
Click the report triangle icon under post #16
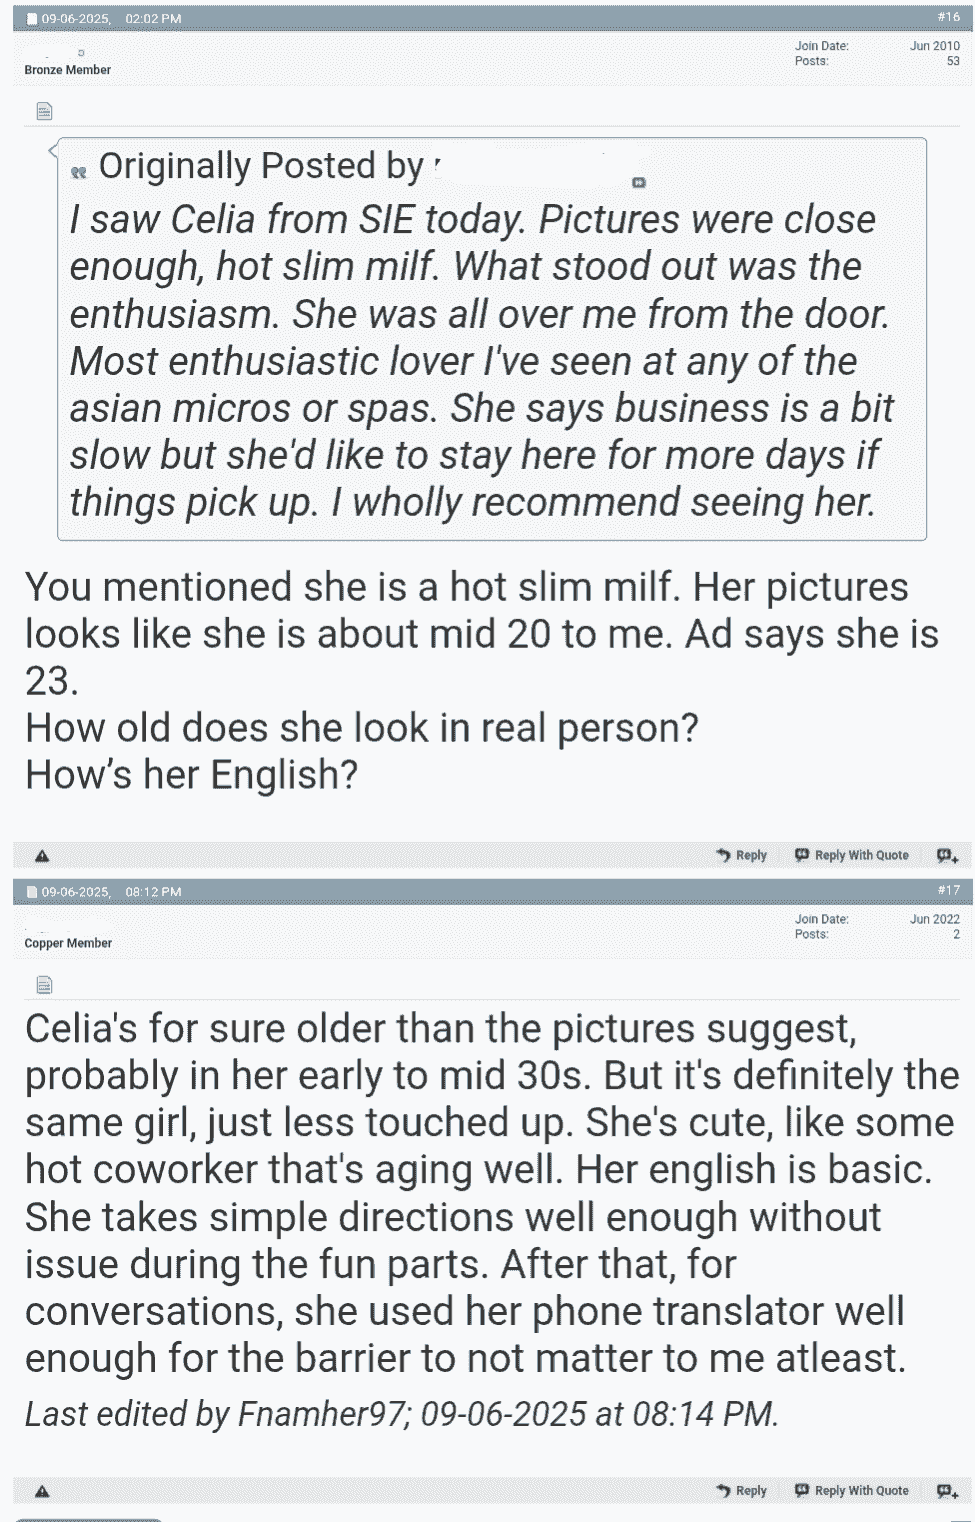(x=42, y=856)
